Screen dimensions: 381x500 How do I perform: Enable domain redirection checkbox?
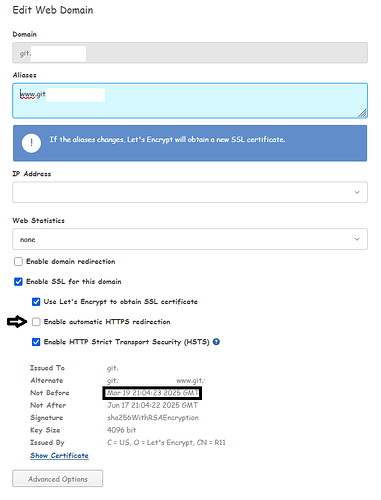coord(18,261)
